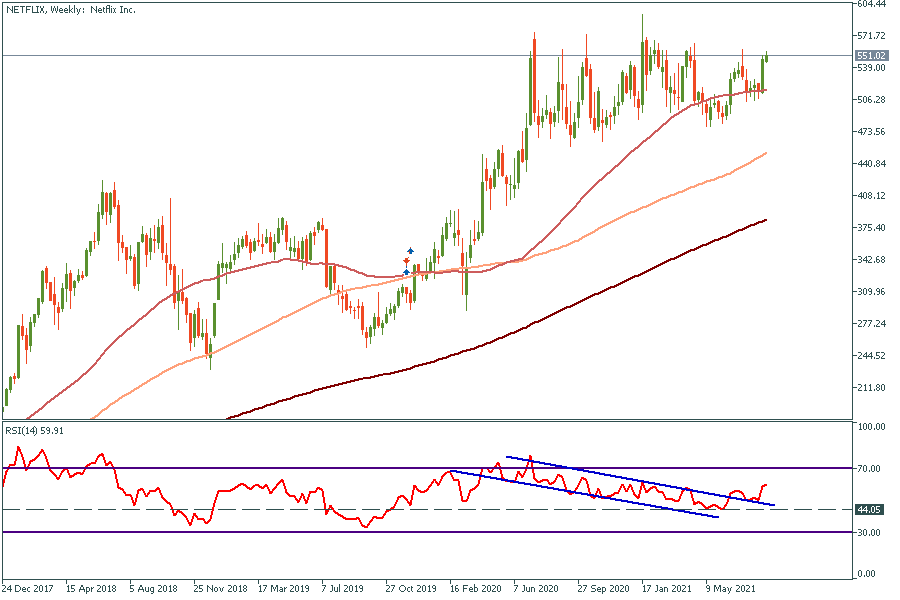This screenshot has height=600, width=900.
Task: Click the upper blue buy arrow marker
Action: pyautogui.click(x=410, y=250)
